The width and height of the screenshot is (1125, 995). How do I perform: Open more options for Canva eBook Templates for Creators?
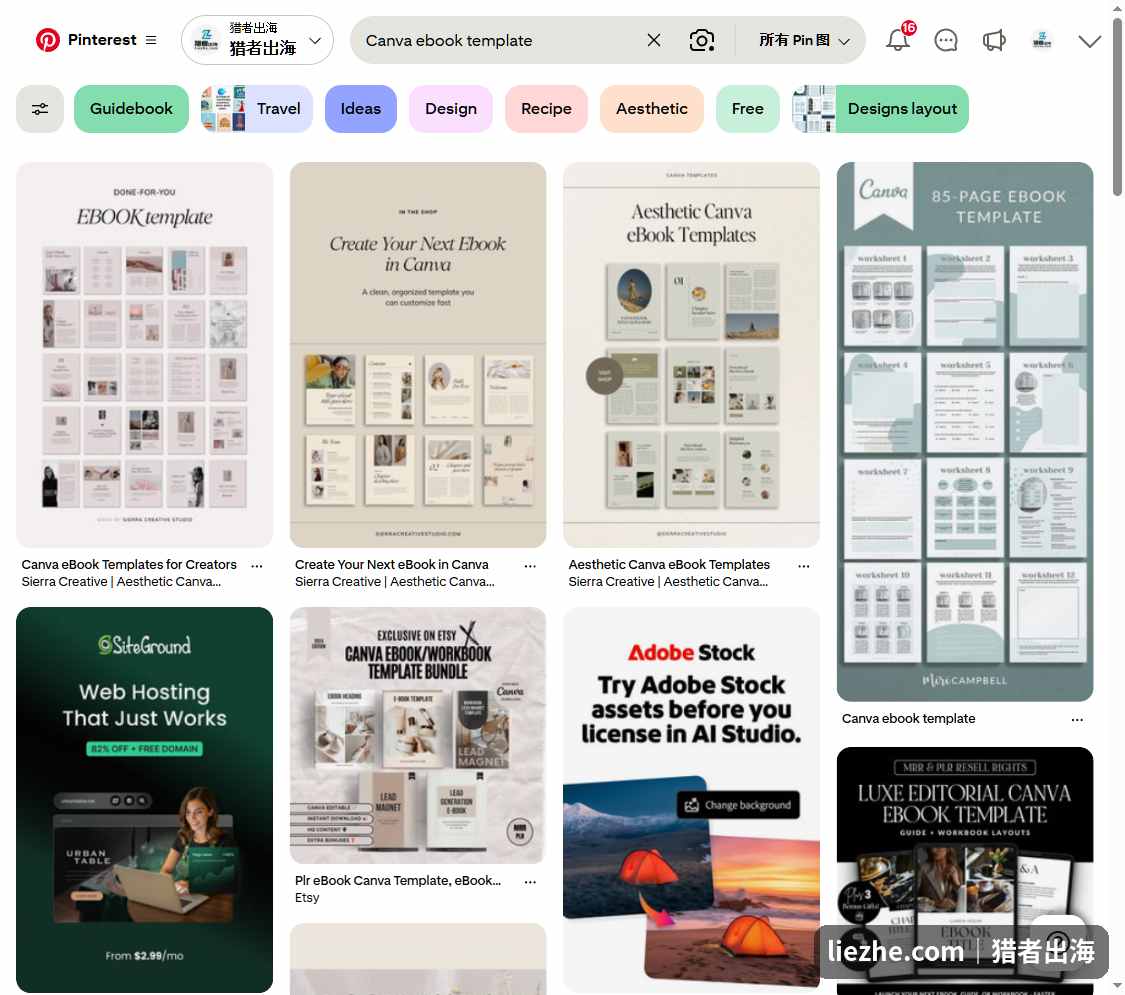(x=257, y=566)
